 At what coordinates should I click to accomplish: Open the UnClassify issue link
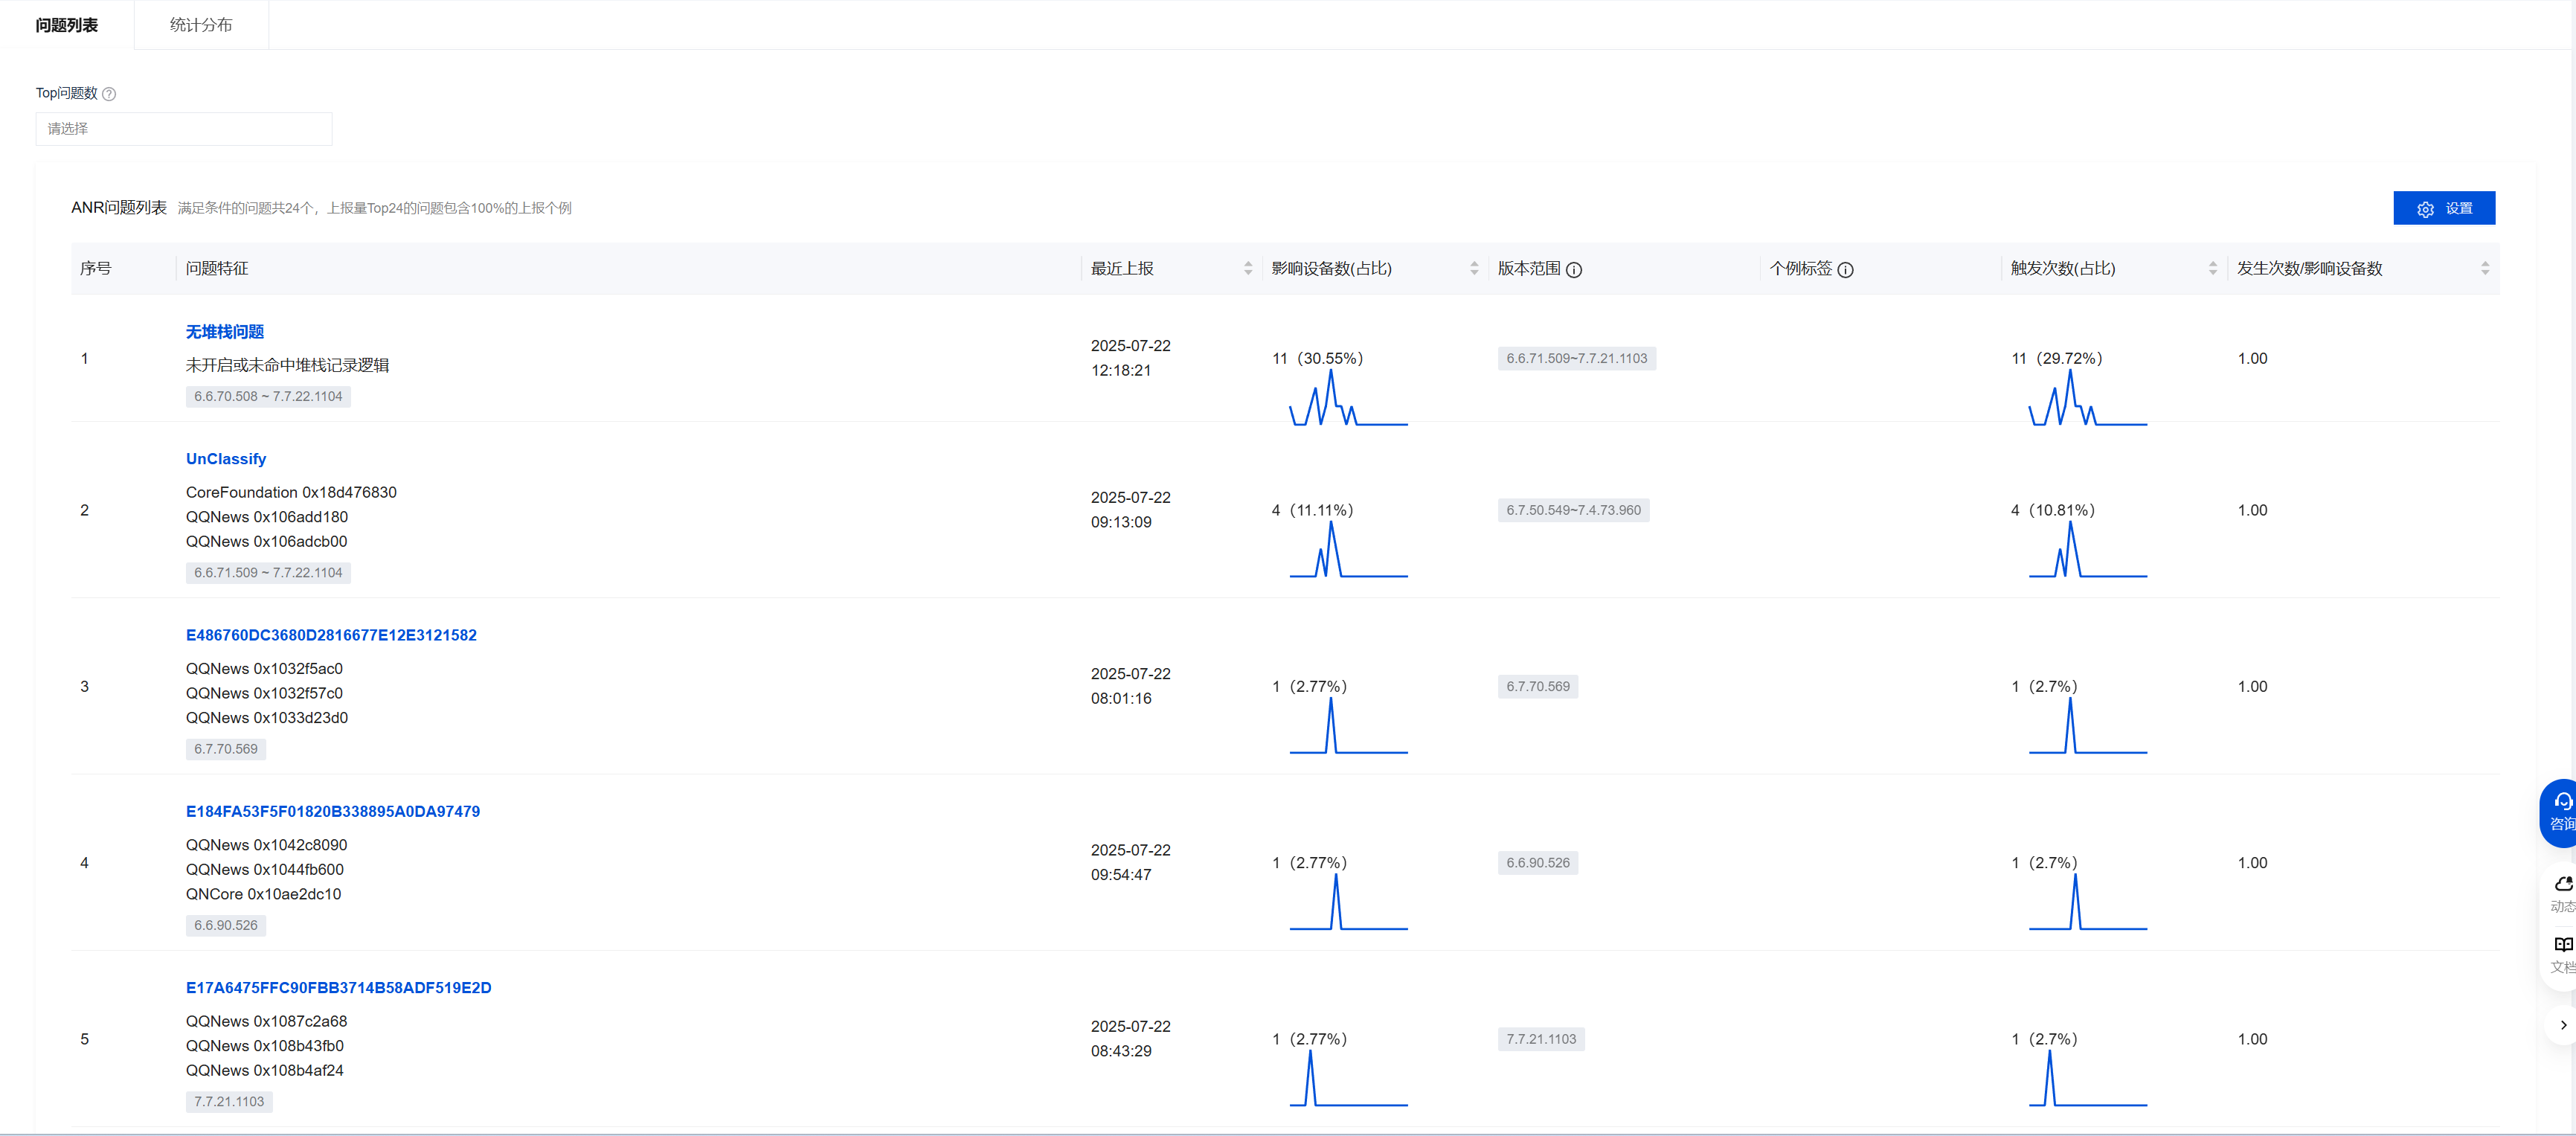coord(226,459)
